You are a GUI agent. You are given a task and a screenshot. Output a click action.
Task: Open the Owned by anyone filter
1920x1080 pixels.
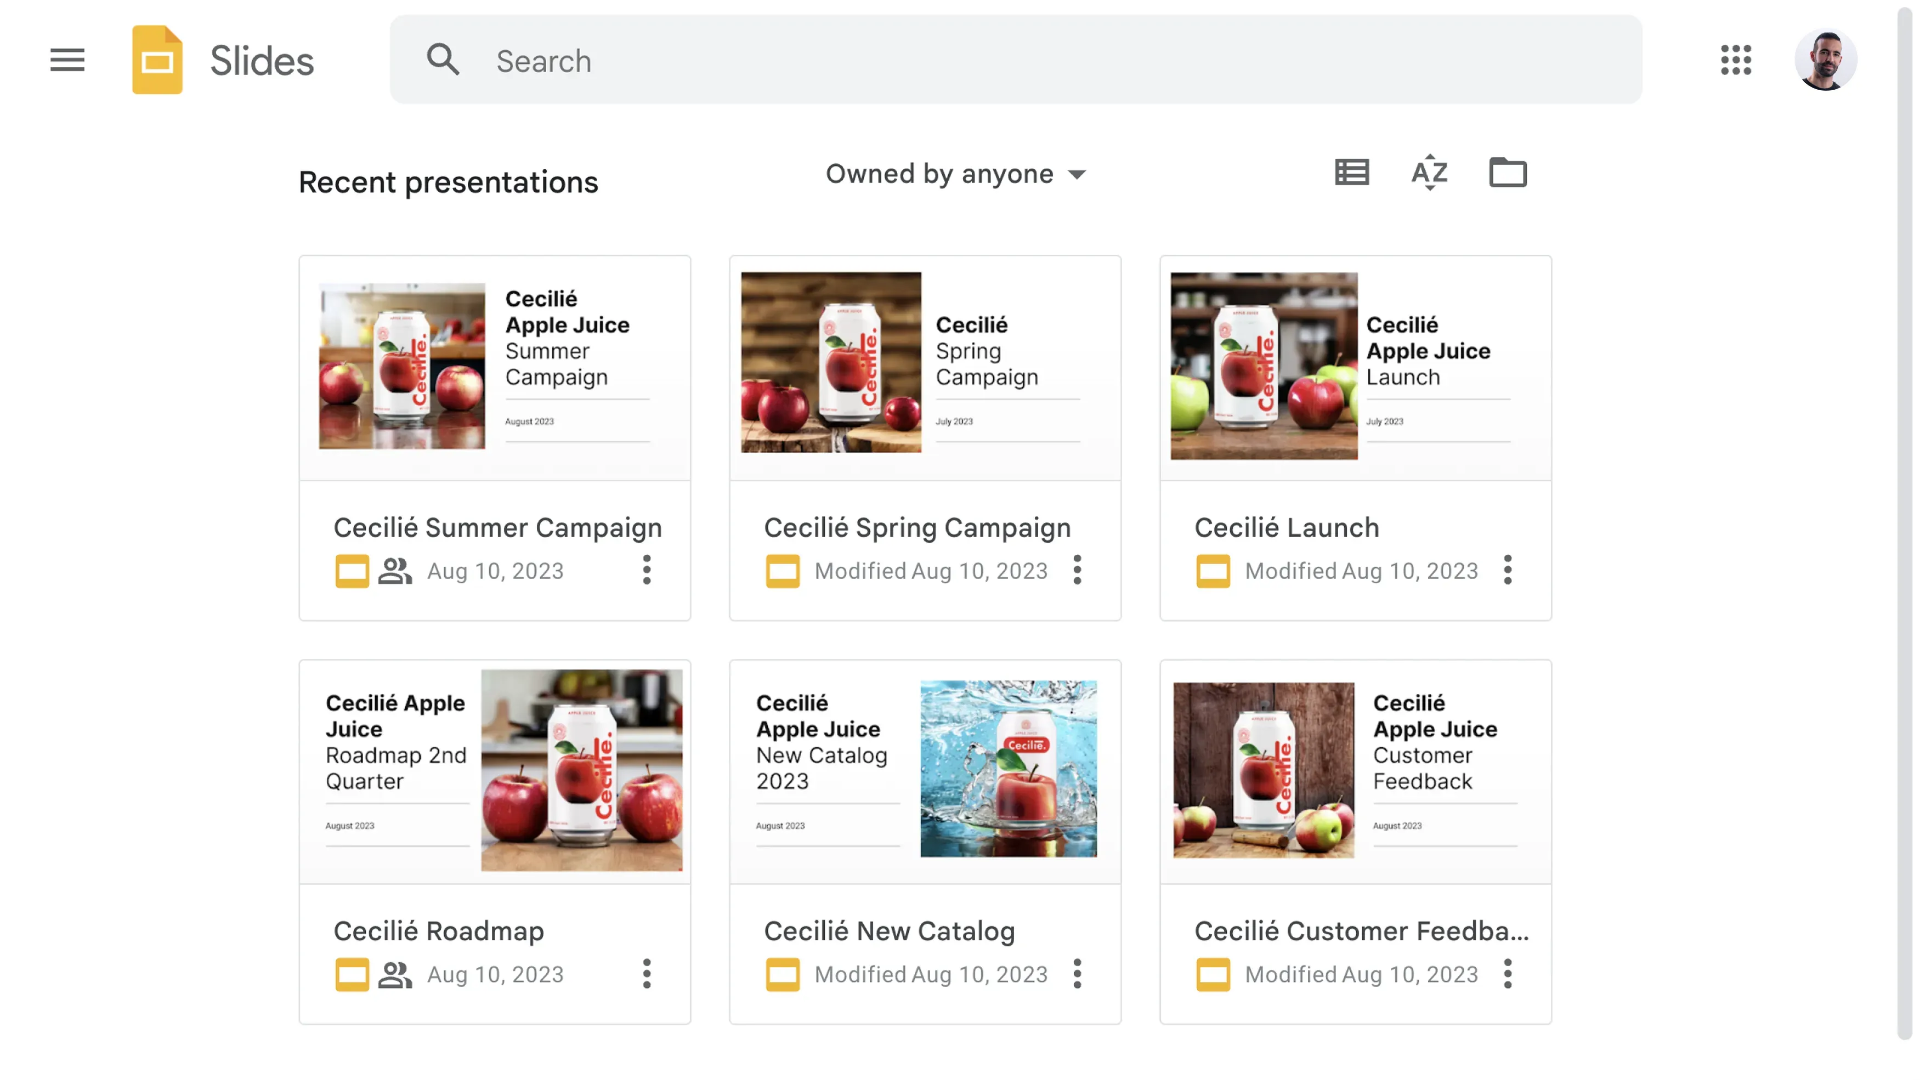(955, 173)
